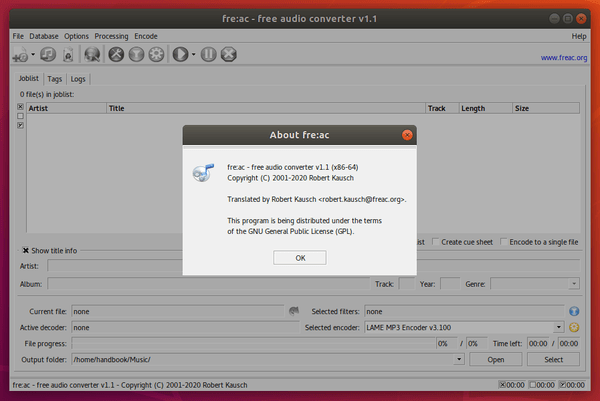
Task: Open the Processing menu
Action: pos(111,36)
